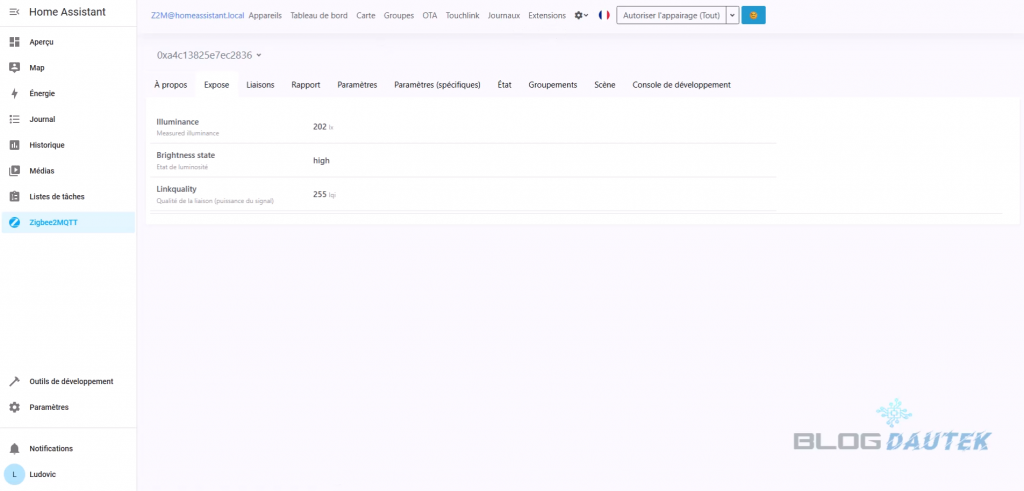Click Autoriser l'appairage (Tout) button
Screen dimensions: 1024x491
(671, 15)
